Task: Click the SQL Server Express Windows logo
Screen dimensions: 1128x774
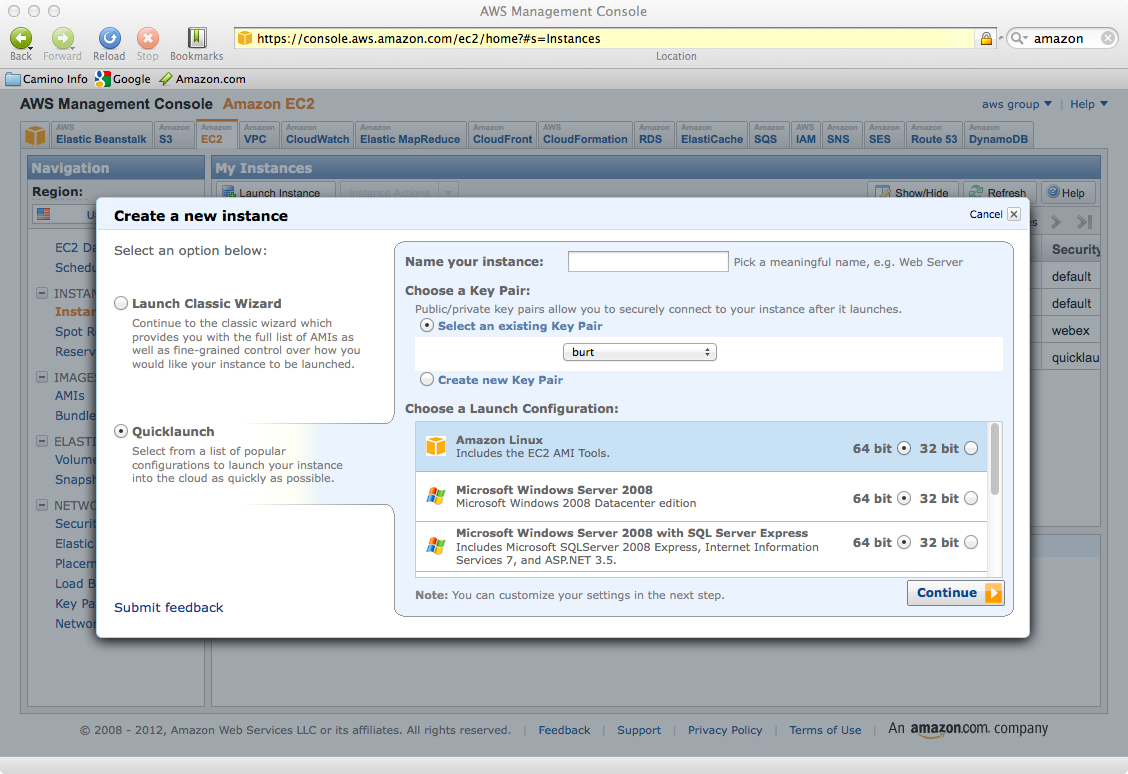Action: 436,545
